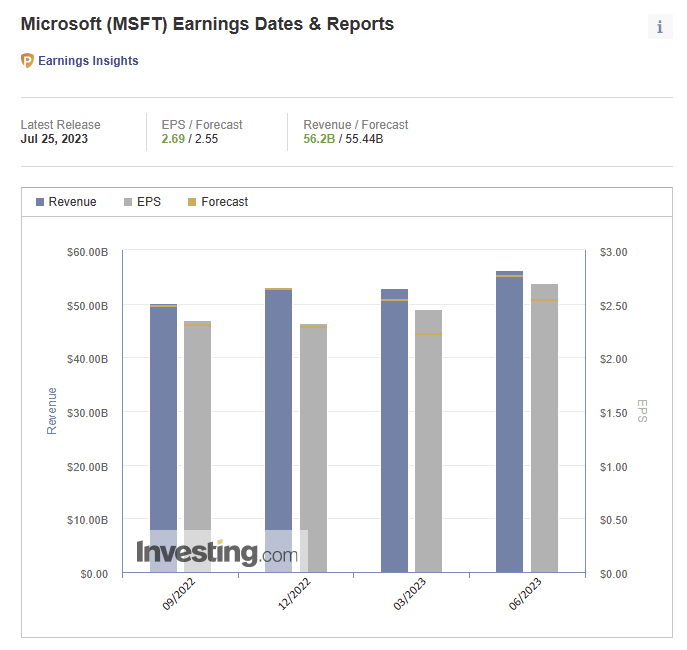
Task: Toggle the Revenue legend item
Action: coord(66,202)
